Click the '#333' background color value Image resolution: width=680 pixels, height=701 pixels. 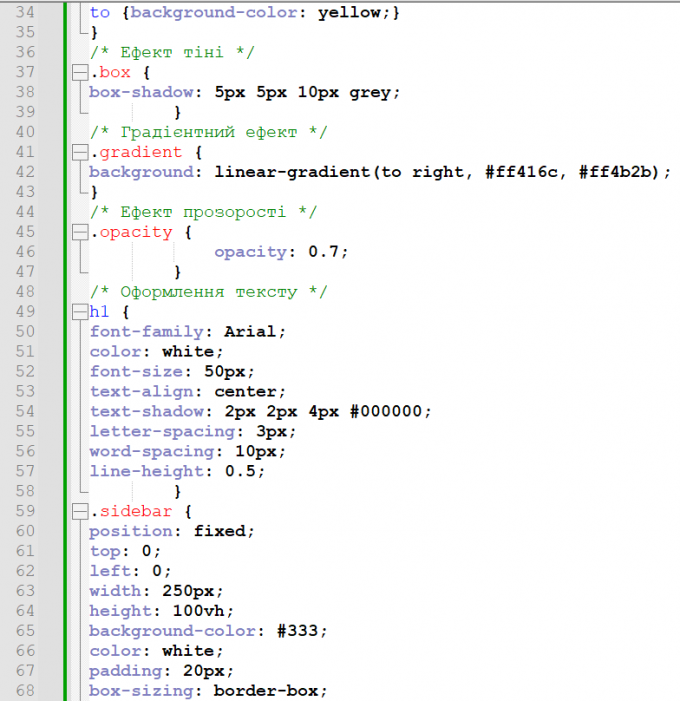[x=297, y=631]
